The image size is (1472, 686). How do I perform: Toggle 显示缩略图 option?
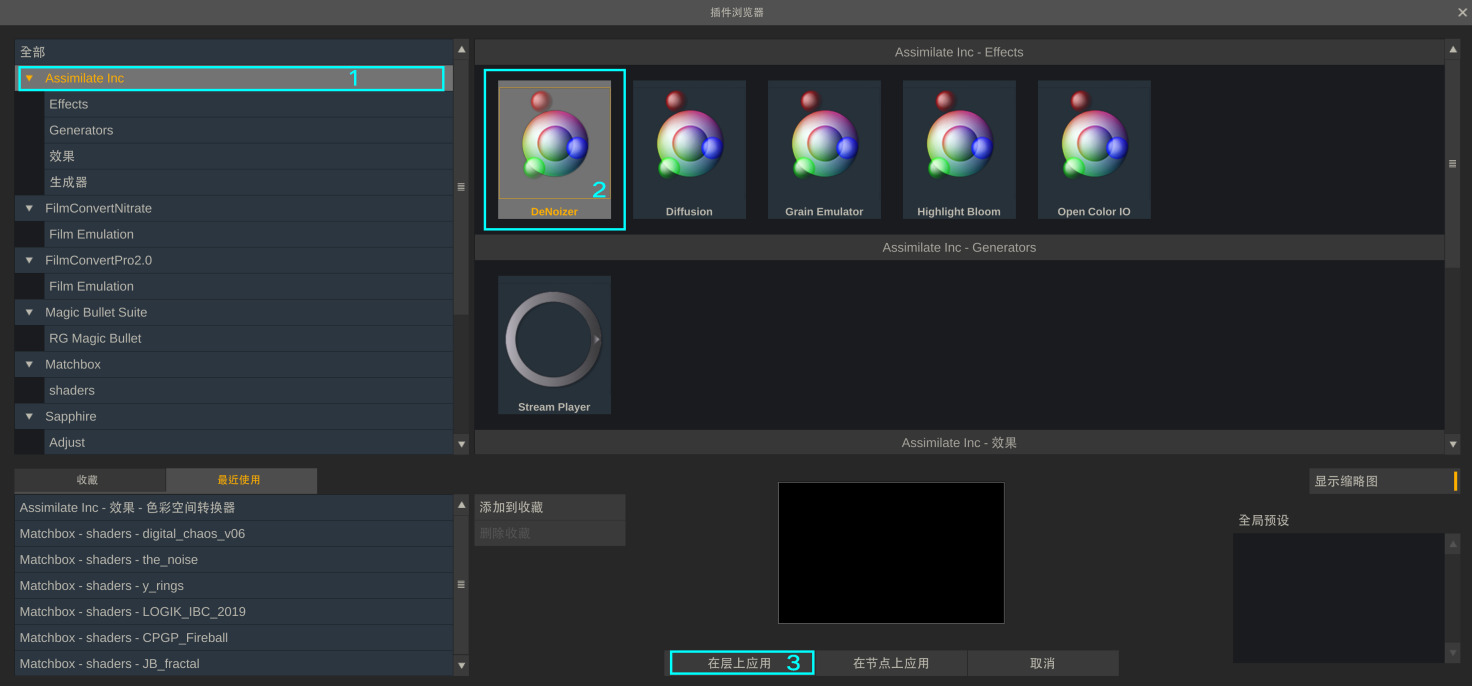point(1384,481)
